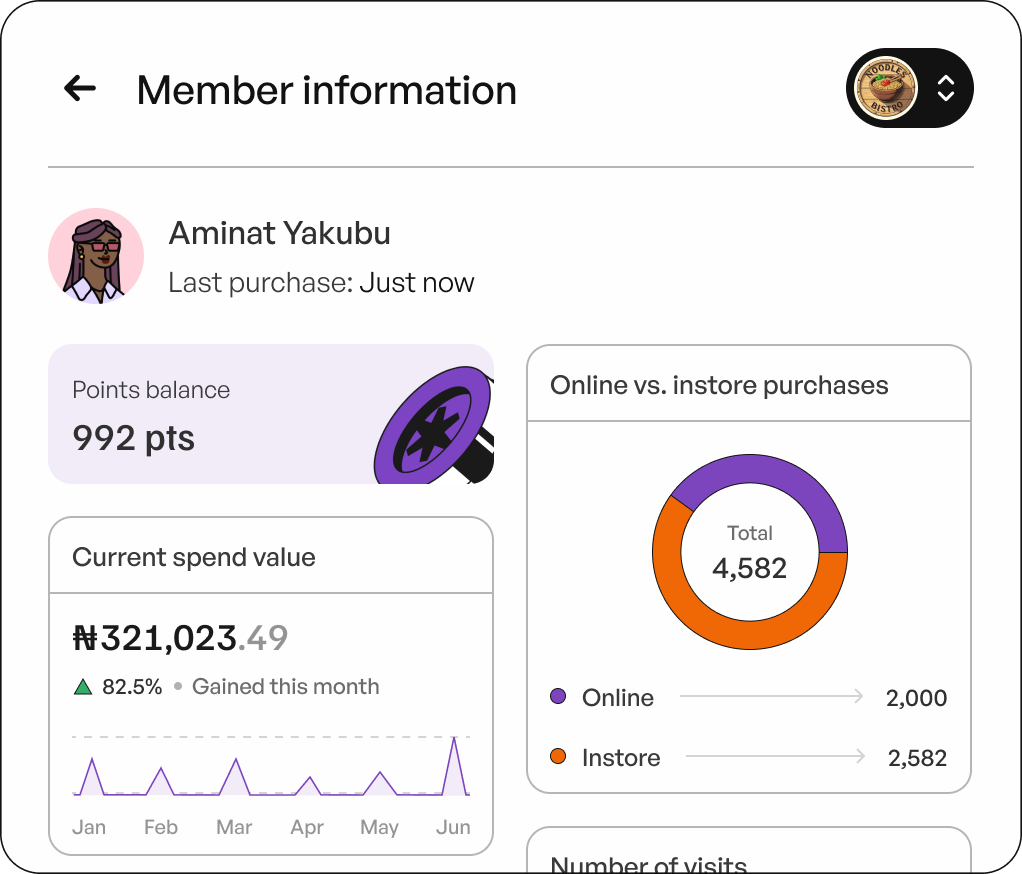Click the purple Online legend dot
Viewport: 1022px width, 874px height.
click(558, 697)
